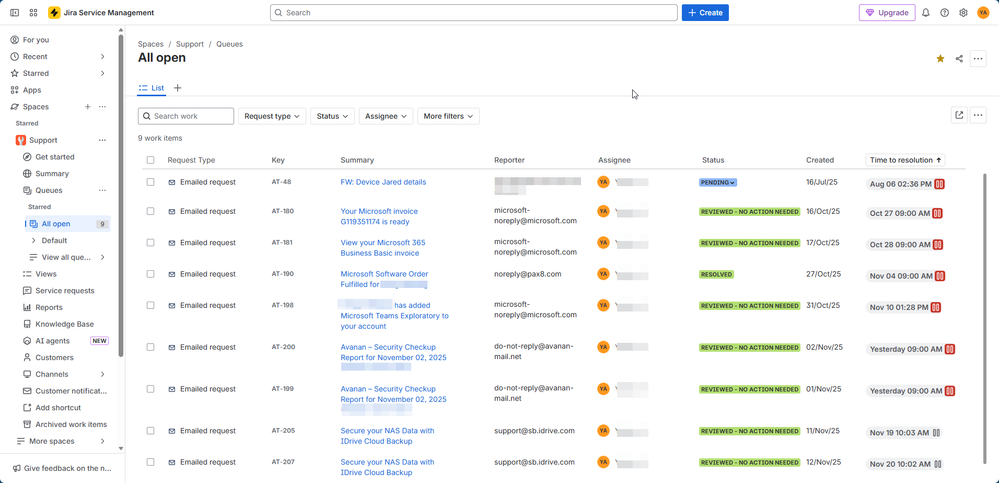
Task: Open the page-level more actions menu
Action: pos(978,59)
